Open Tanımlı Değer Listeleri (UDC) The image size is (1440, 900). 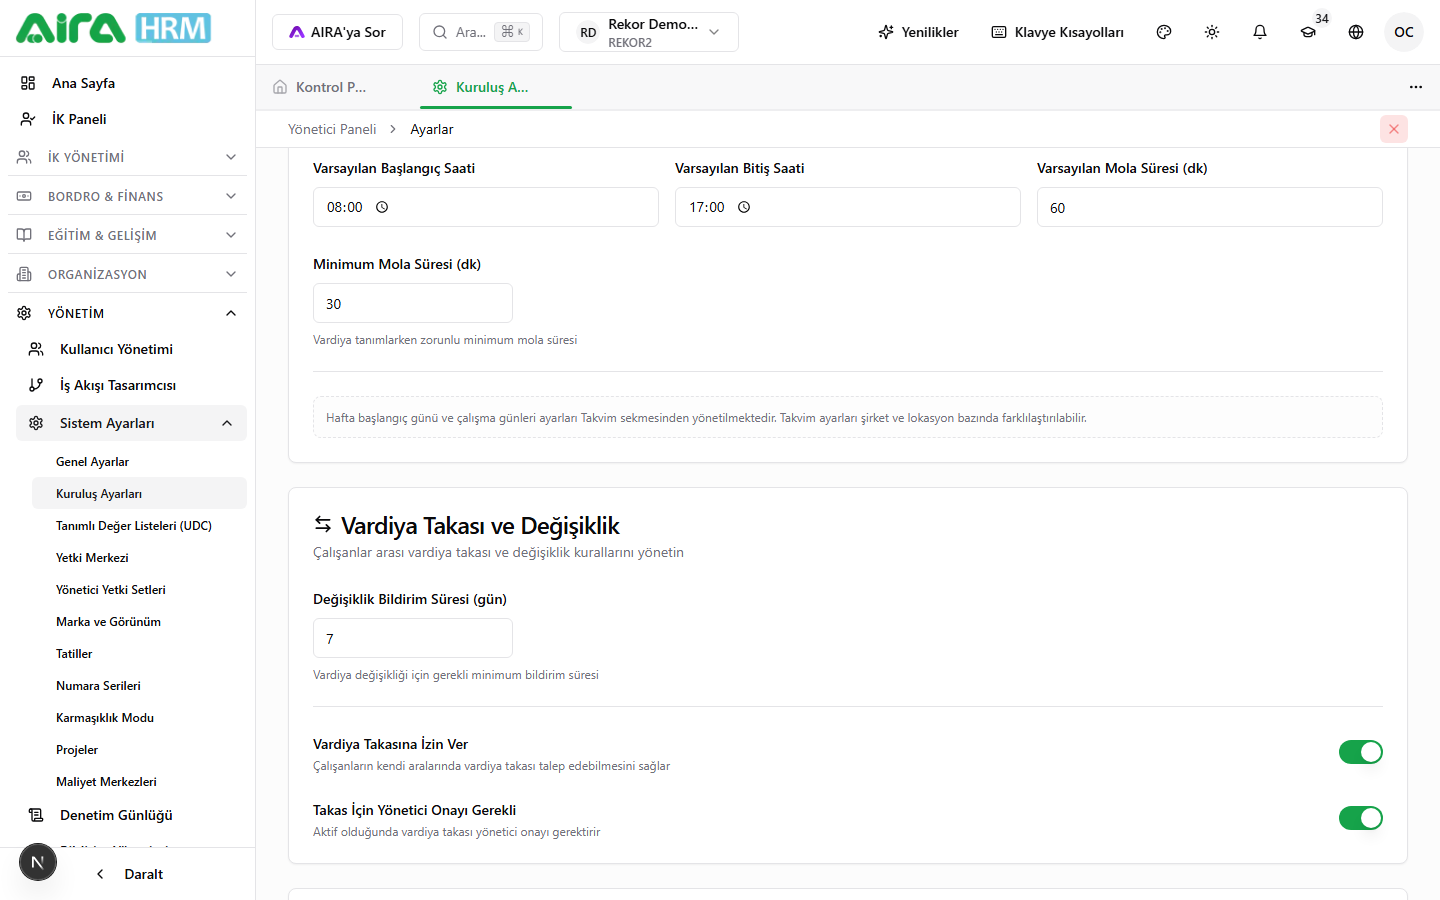[139, 526]
